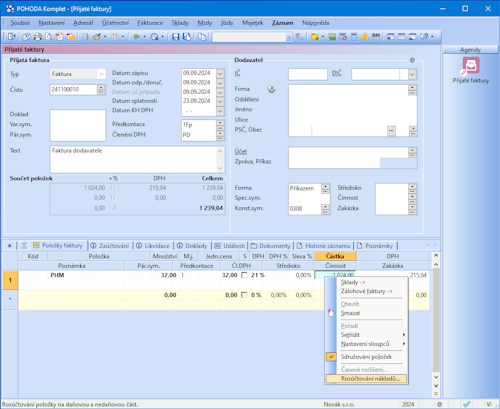Screen dimensions: 500x409
Task: Open the Přijaté faktury agenda icon
Action: click(x=471, y=66)
